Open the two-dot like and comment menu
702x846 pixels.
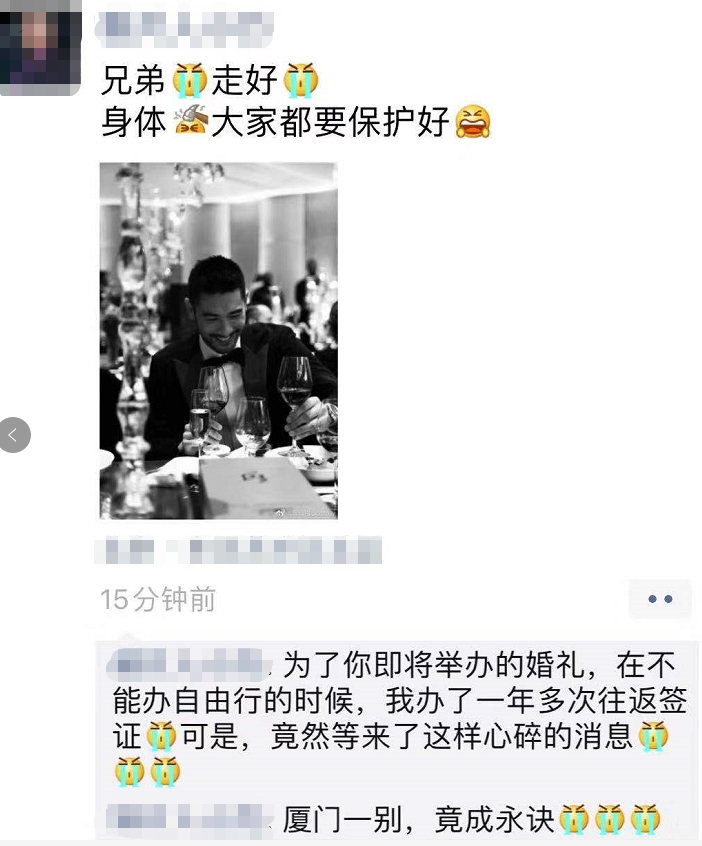point(660,599)
